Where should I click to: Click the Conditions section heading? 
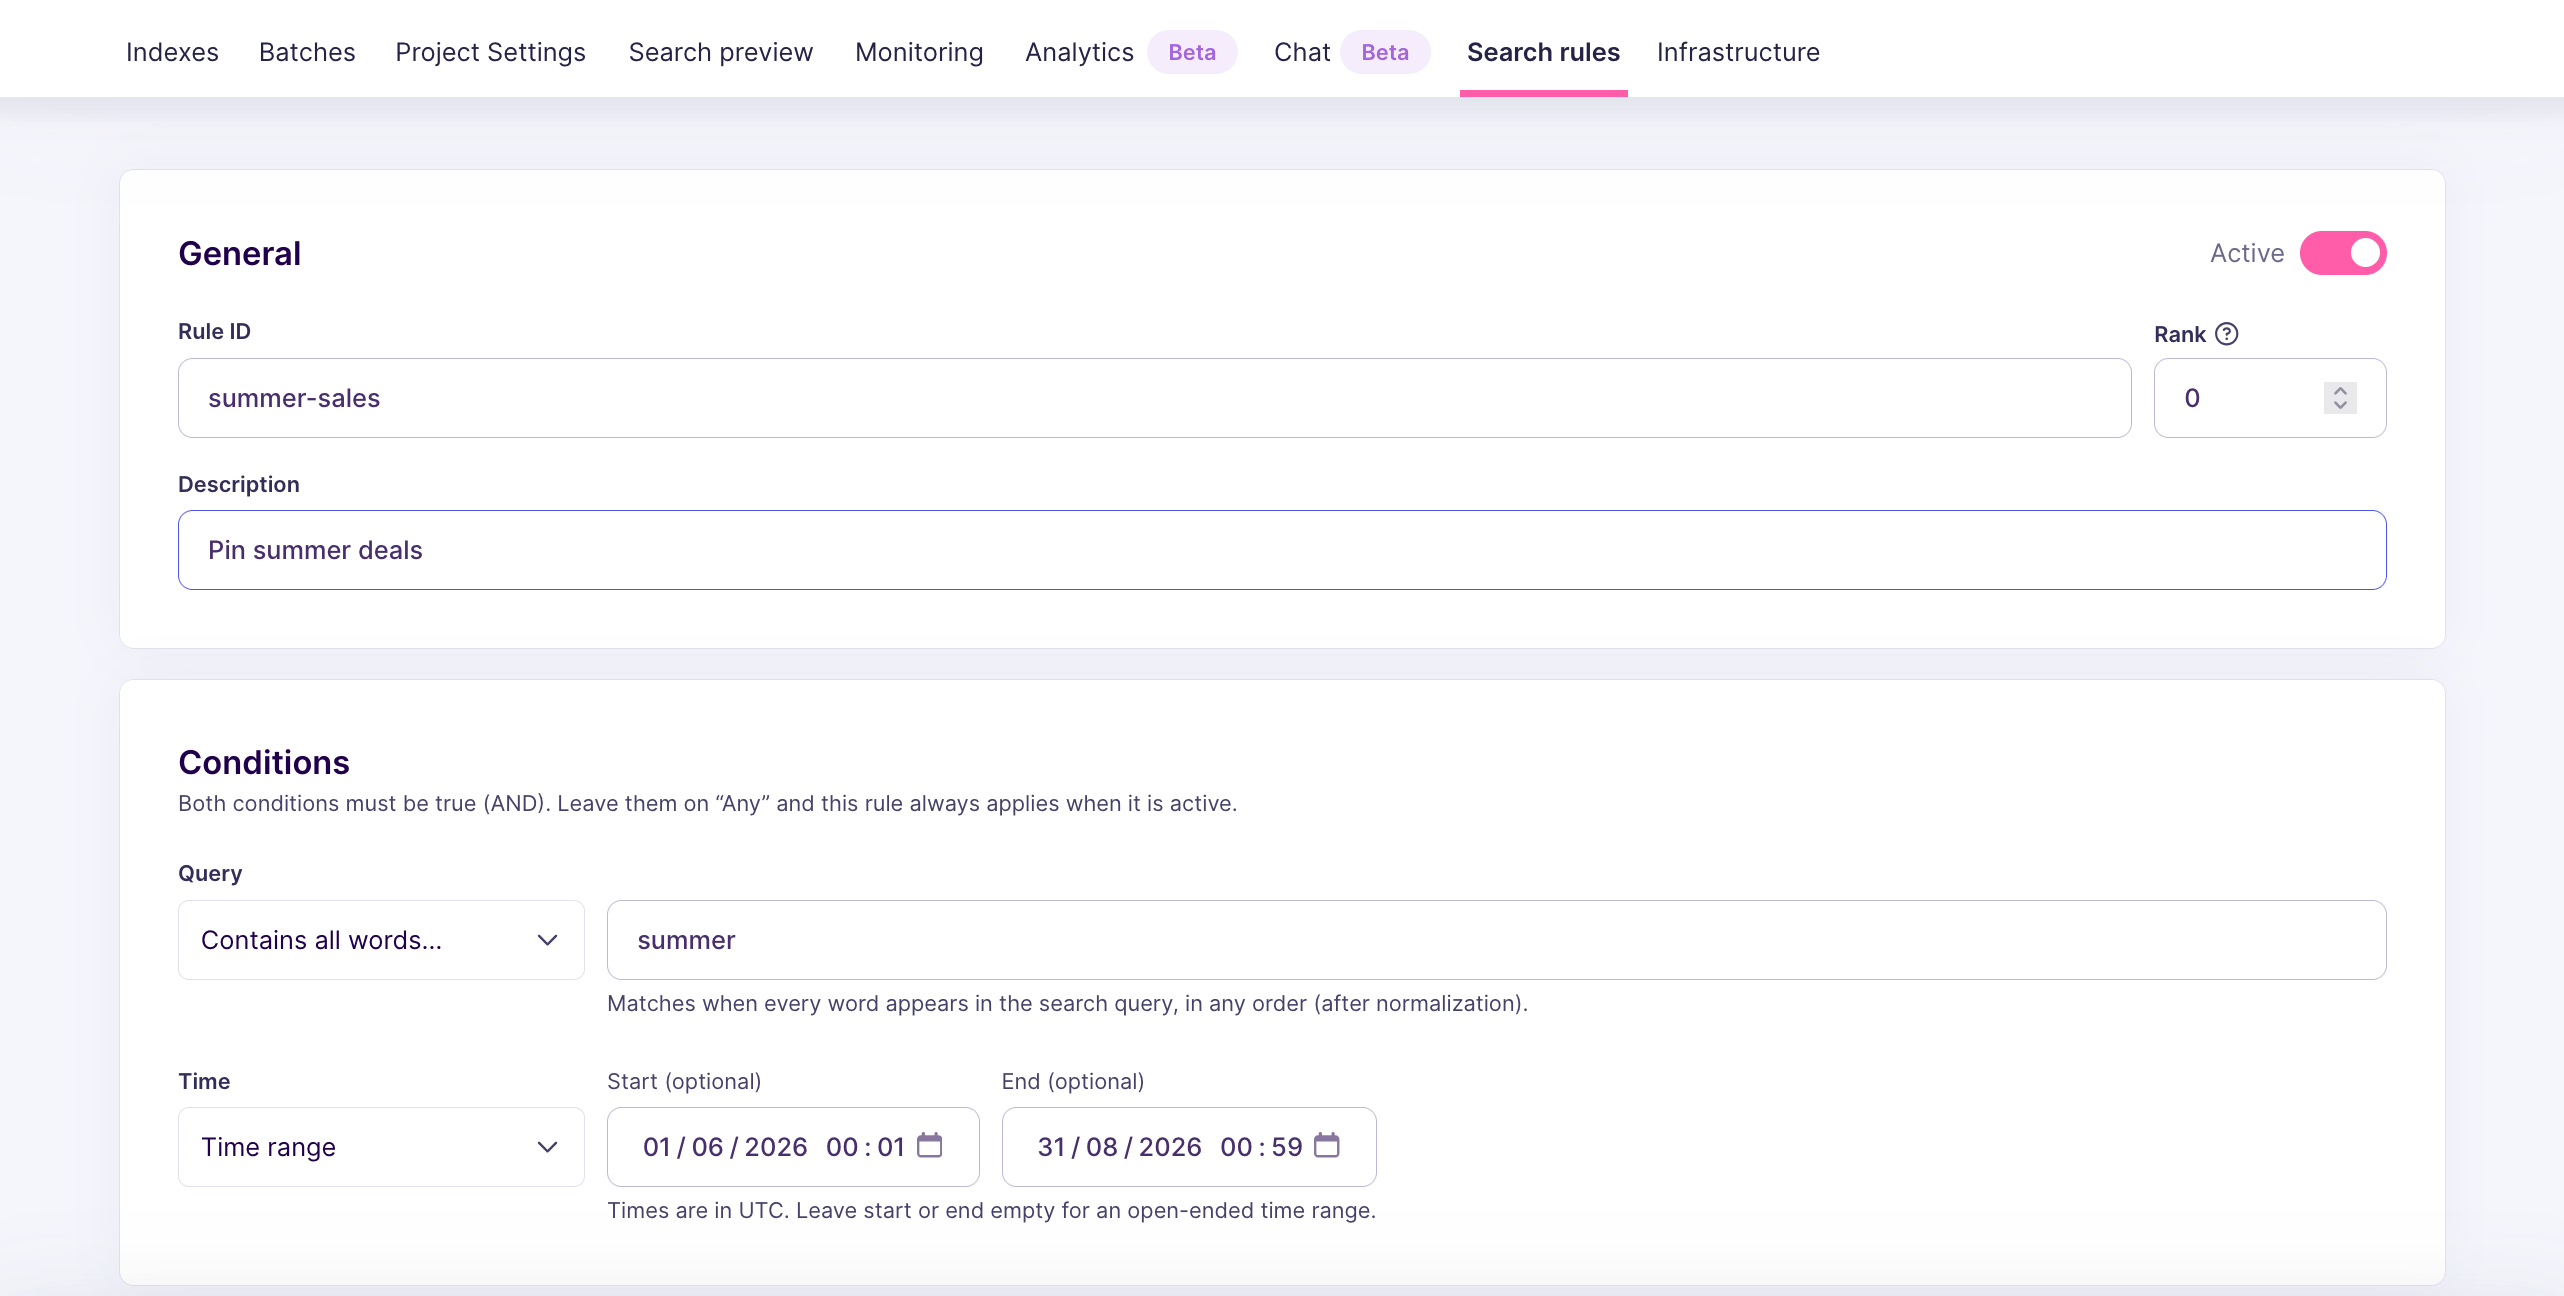tap(264, 762)
